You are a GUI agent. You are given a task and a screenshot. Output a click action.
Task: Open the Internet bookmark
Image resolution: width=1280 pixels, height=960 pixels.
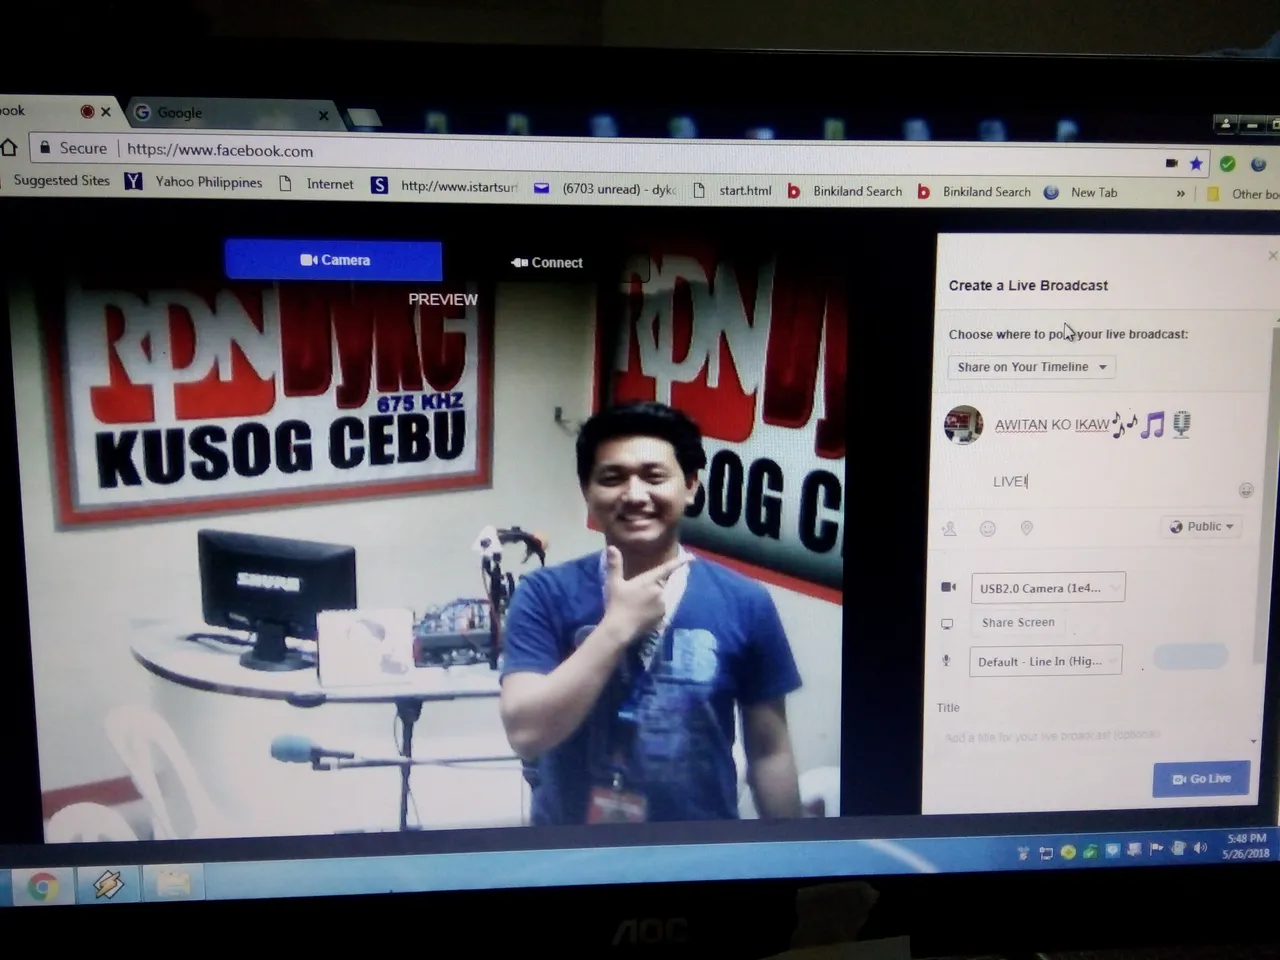click(x=317, y=184)
